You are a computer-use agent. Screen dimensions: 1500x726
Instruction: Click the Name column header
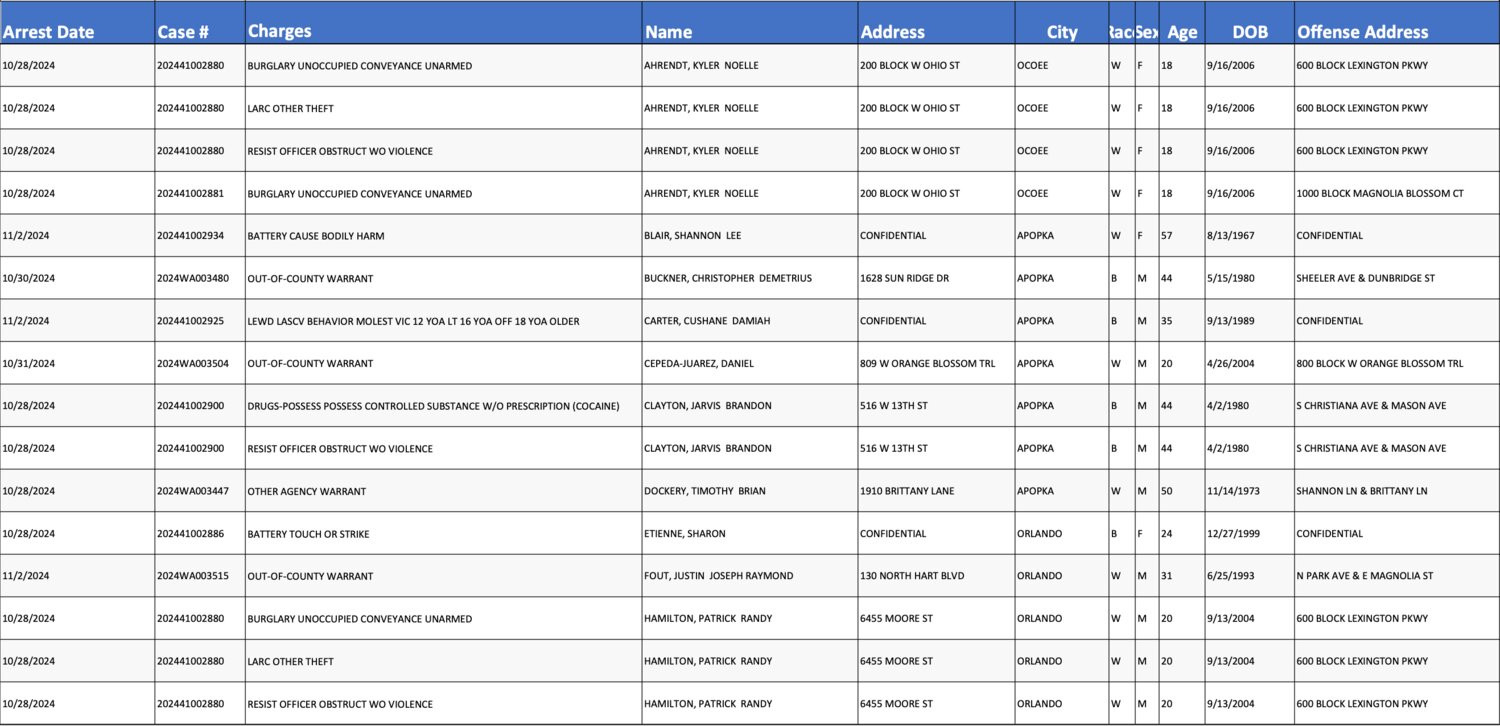(750, 23)
